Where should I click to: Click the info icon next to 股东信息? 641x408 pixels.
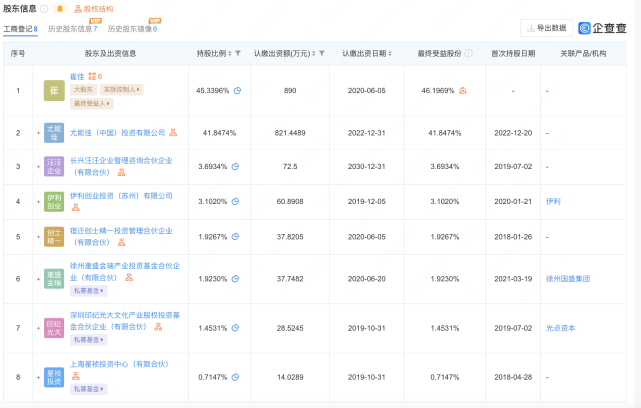pyautogui.click(x=44, y=9)
